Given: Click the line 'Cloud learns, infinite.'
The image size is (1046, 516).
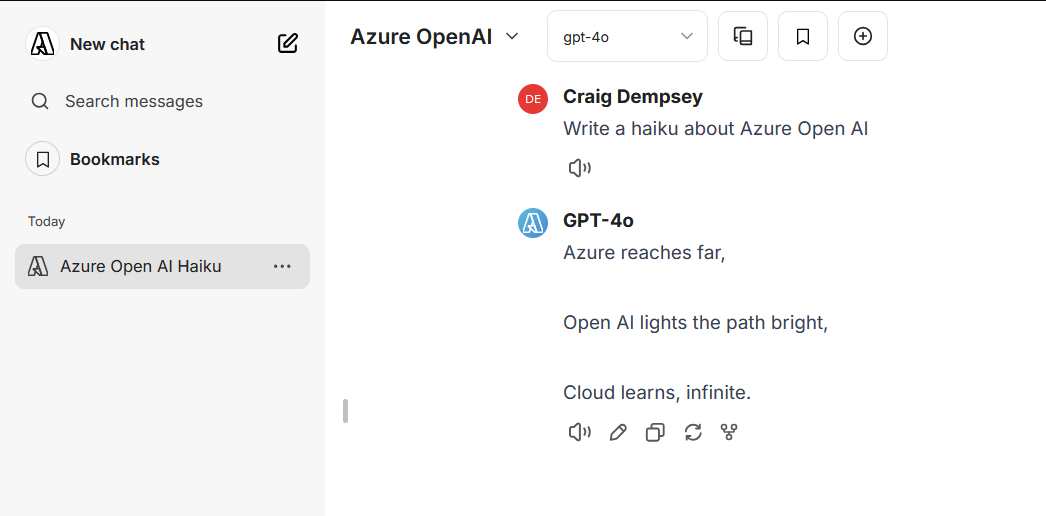Looking at the screenshot, I should coord(657,393).
